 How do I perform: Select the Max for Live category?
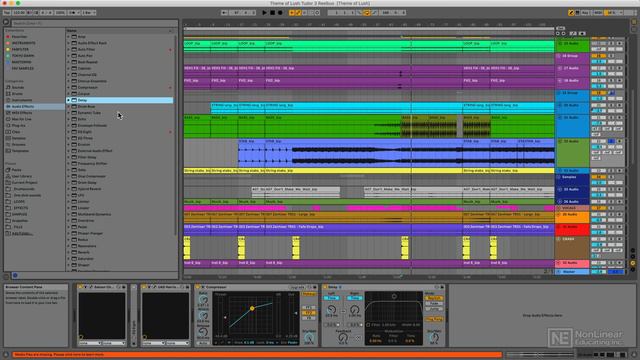[x=21, y=119]
